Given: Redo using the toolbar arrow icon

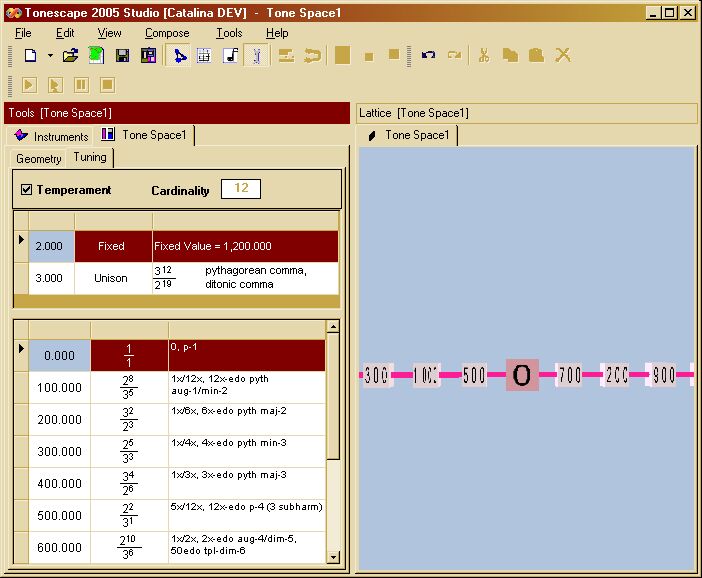Looking at the screenshot, I should [x=454, y=56].
